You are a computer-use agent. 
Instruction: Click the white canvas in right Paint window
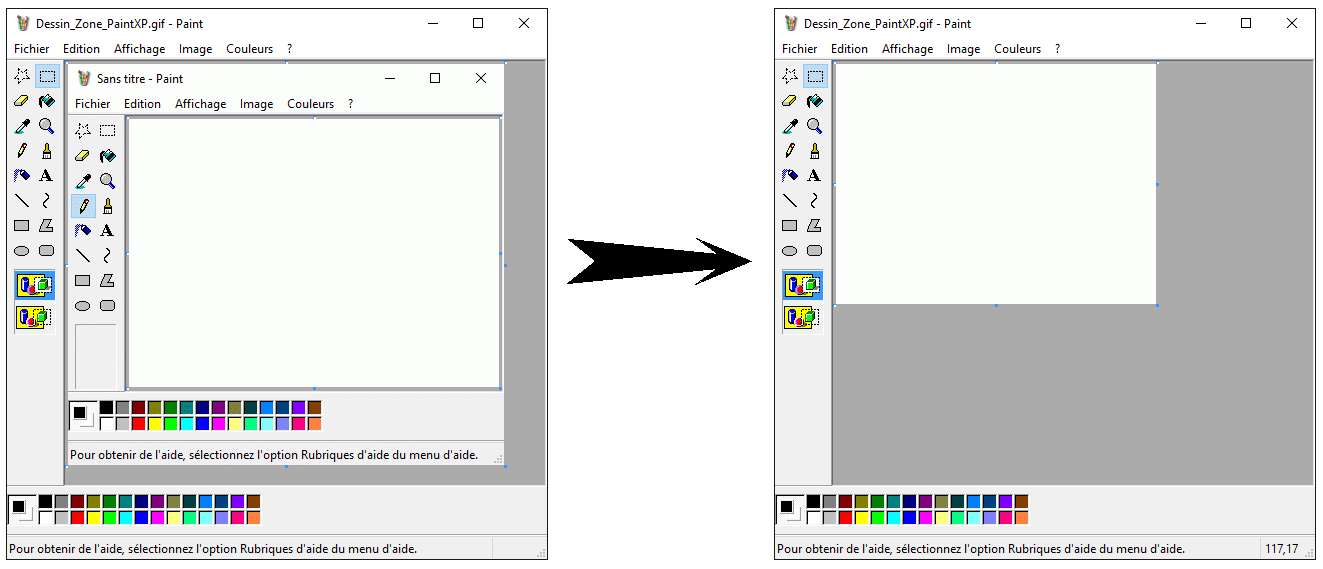pyautogui.click(x=996, y=184)
